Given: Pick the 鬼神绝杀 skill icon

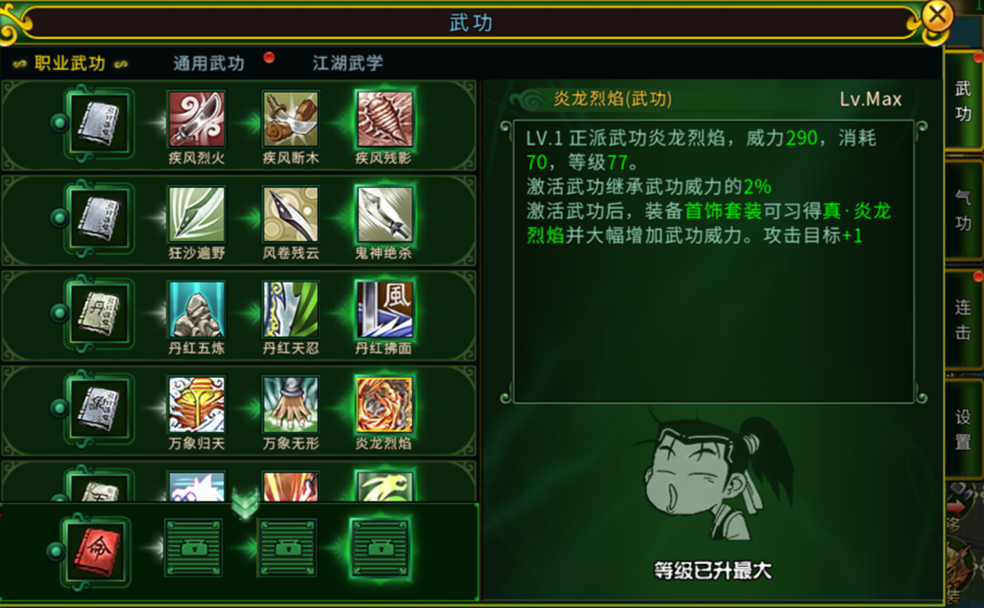Looking at the screenshot, I should [x=384, y=215].
